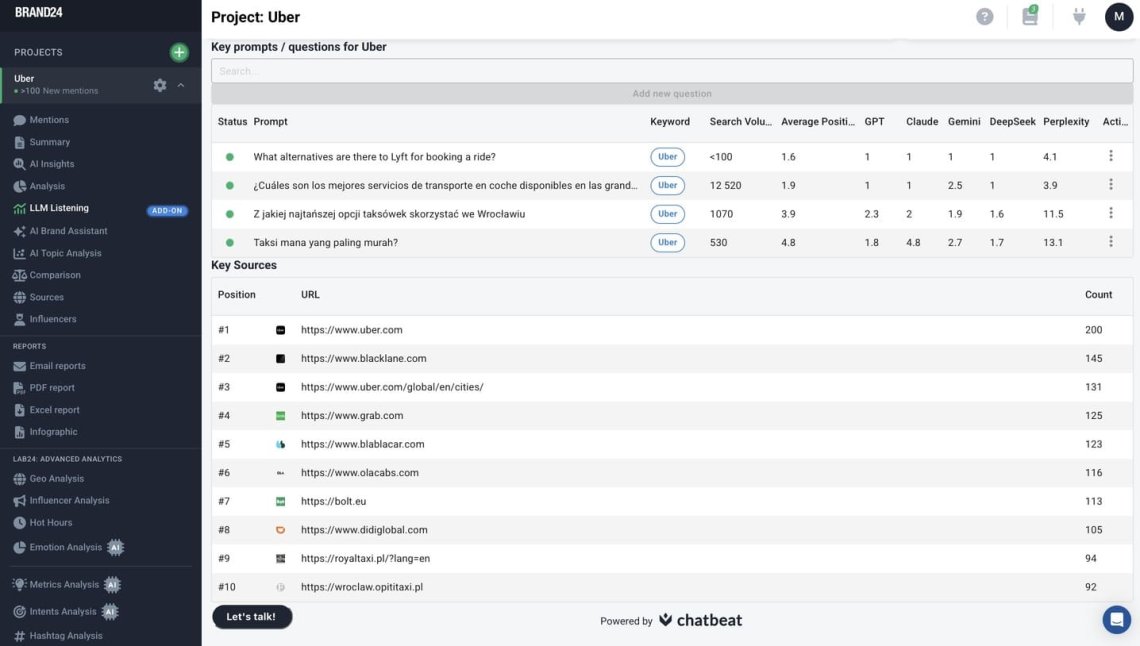
Task: Open the user profile avatar M
Action: click(x=1119, y=17)
